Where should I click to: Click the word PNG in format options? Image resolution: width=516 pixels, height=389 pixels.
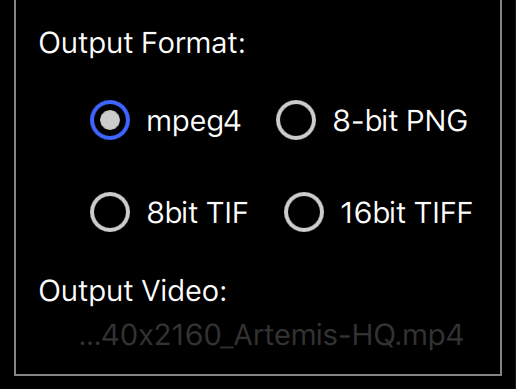[437, 120]
